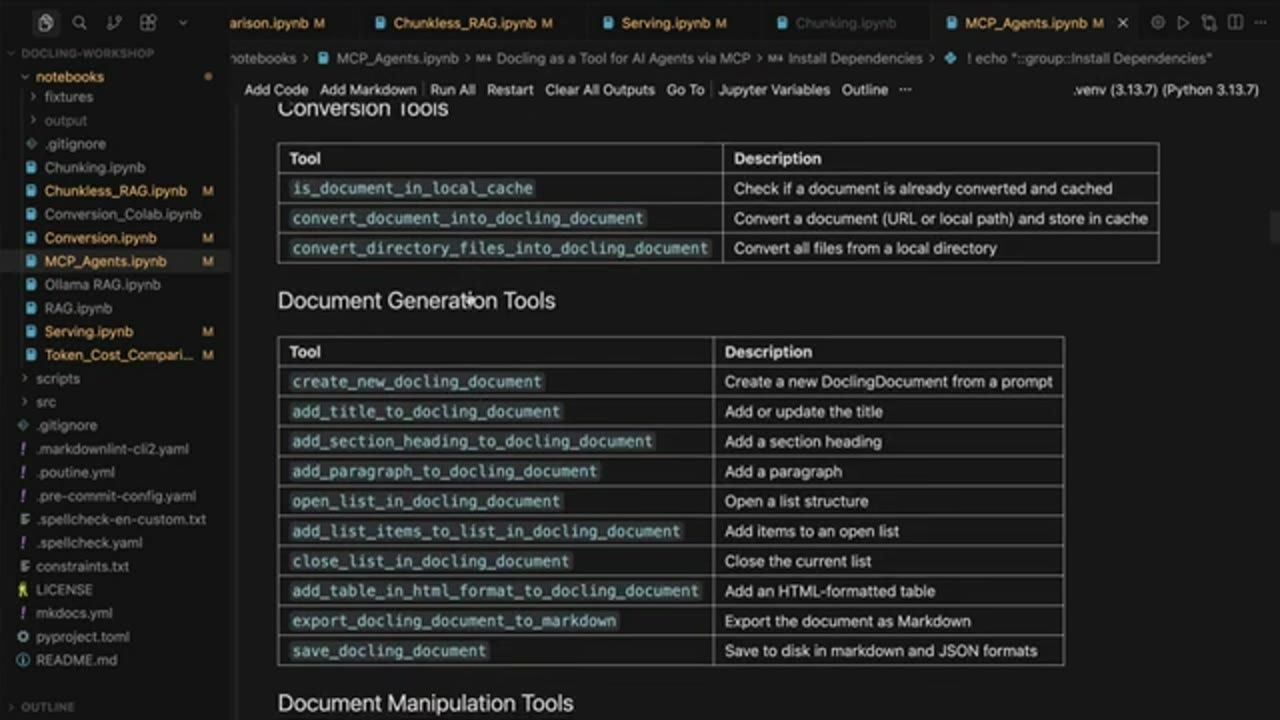
Task: Open the Search view icon
Action: click(x=80, y=22)
